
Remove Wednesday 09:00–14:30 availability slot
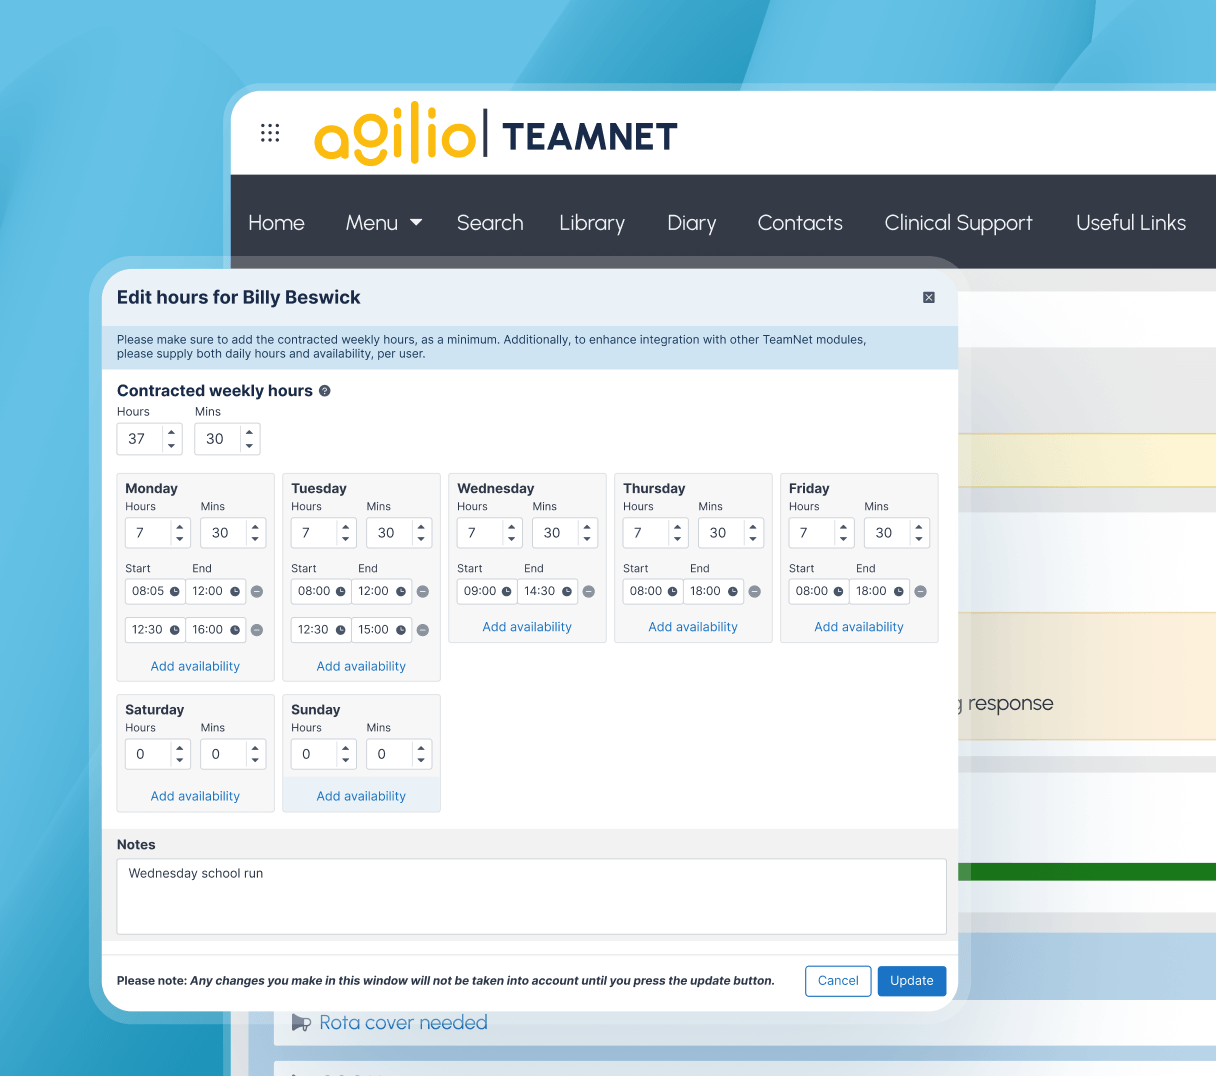click(x=589, y=592)
